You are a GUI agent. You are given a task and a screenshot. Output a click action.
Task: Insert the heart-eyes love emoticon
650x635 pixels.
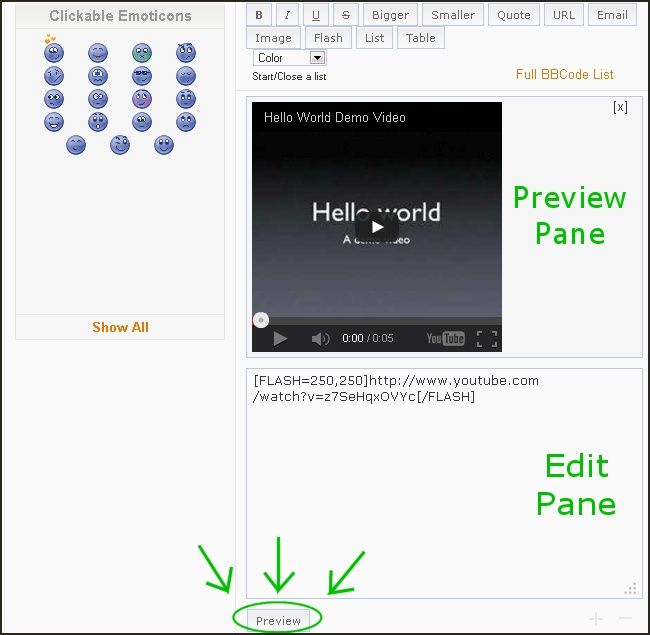click(x=53, y=51)
